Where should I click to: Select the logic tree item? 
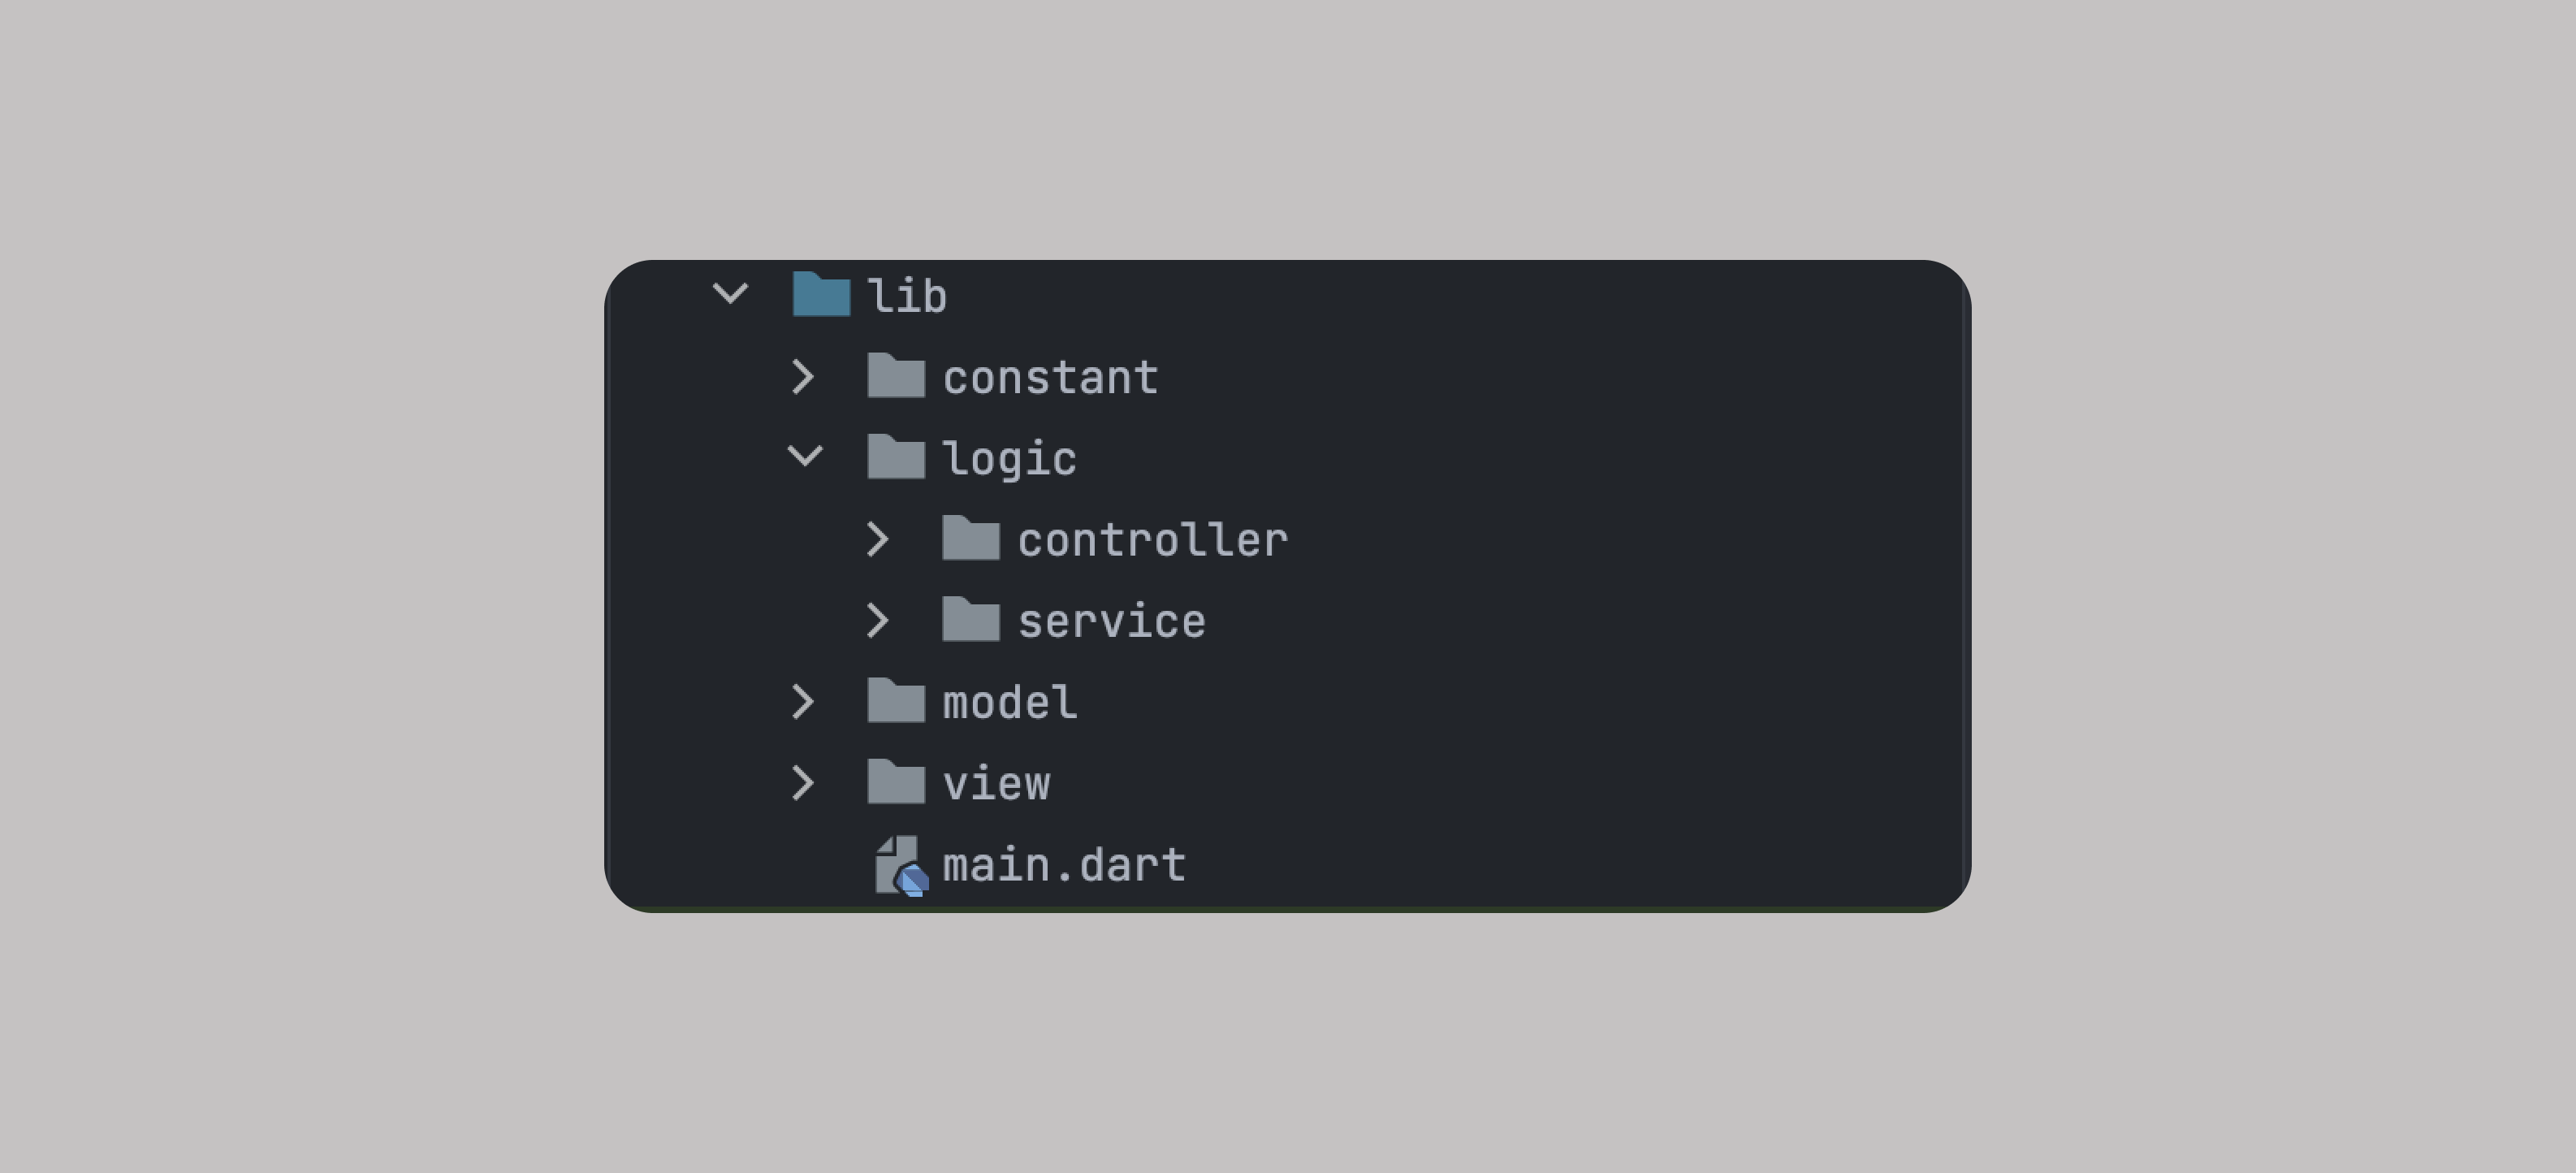(1010, 457)
